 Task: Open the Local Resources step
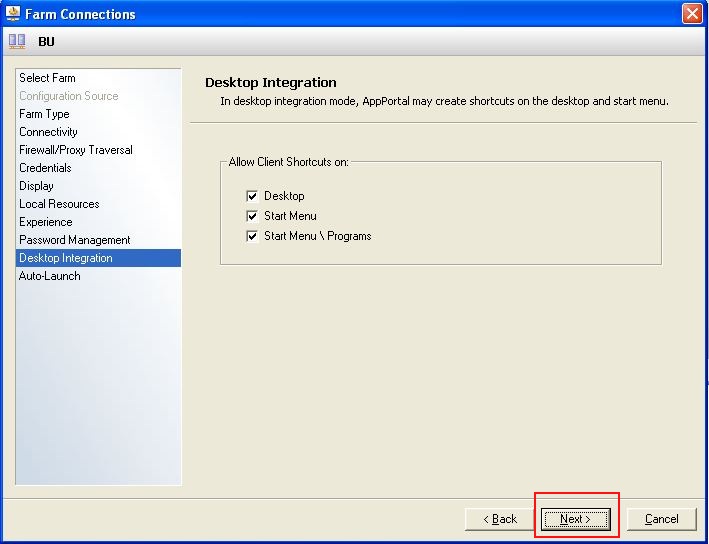pyautogui.click(x=98, y=204)
